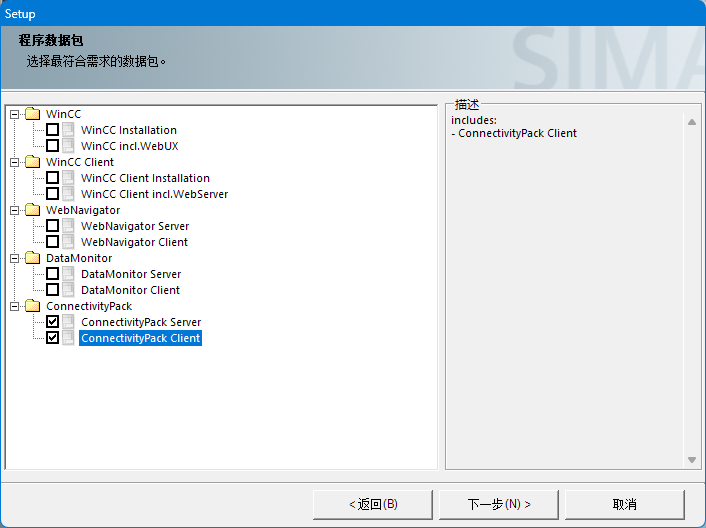Click the package icon beside WinCC Client Installation
The image size is (706, 528).
(68, 178)
